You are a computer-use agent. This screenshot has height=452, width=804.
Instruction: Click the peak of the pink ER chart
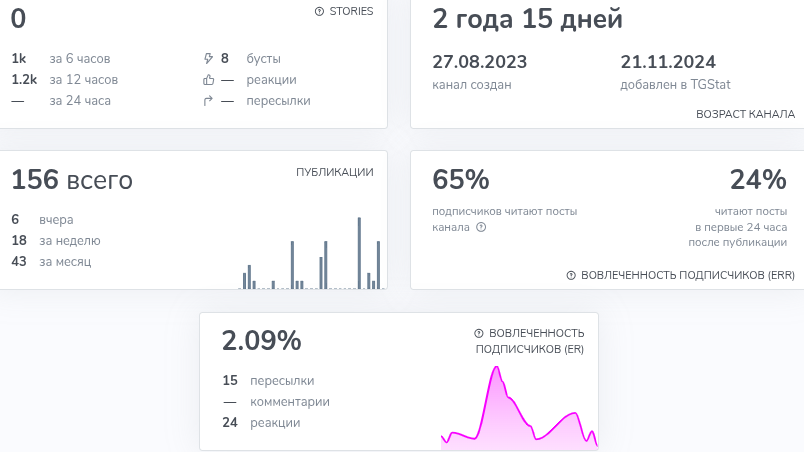(x=496, y=368)
